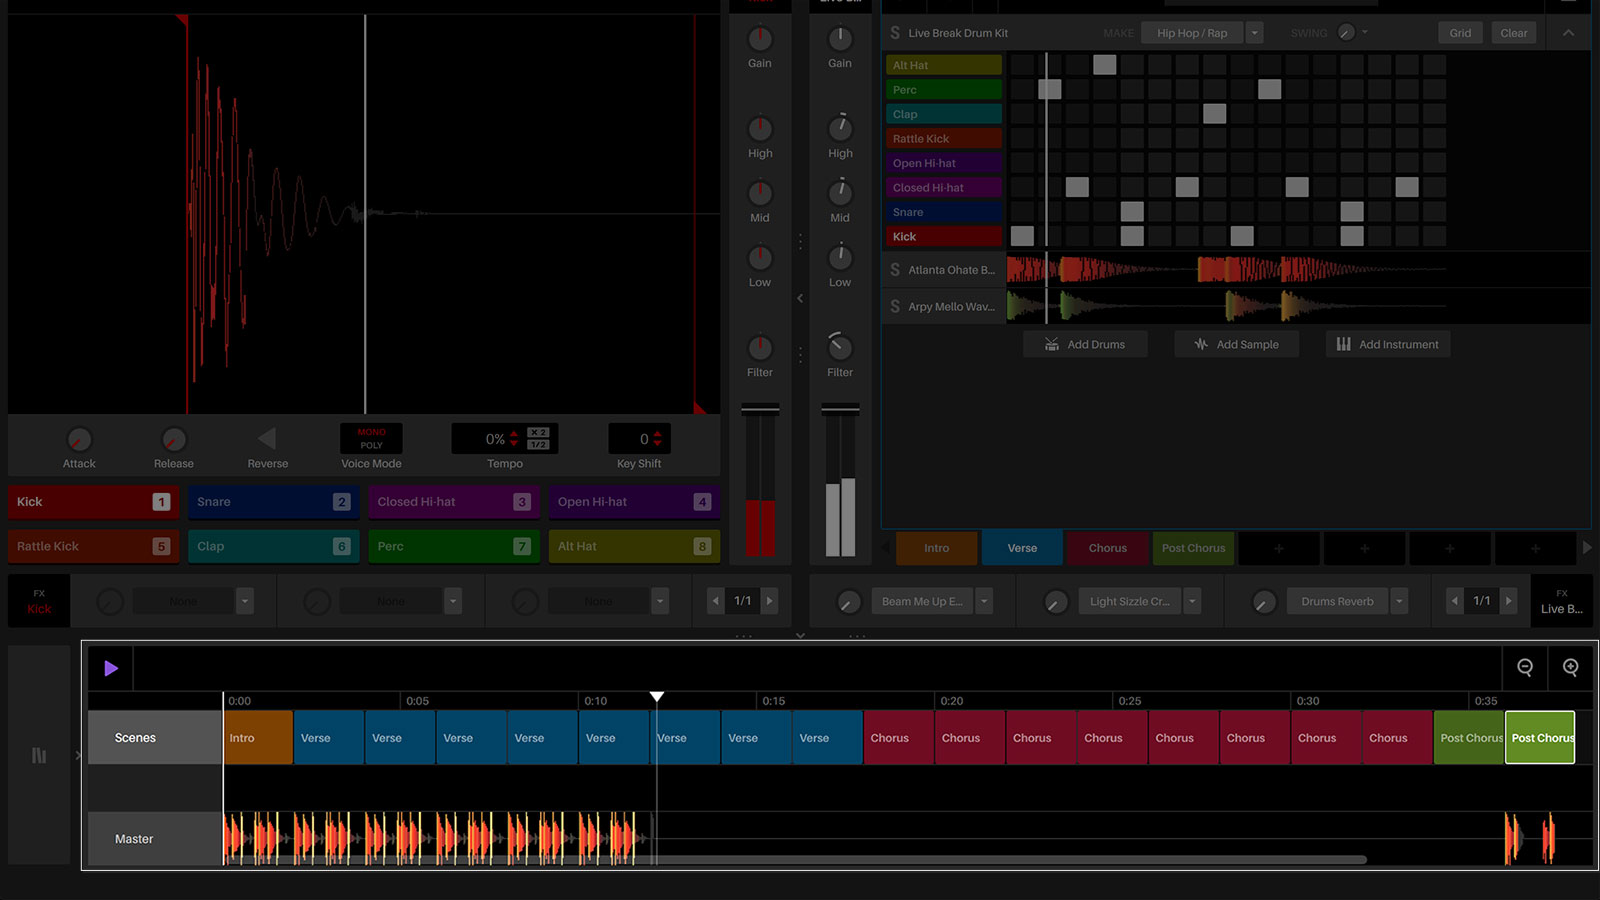The image size is (1600, 900).
Task: Go to next Kick FX page
Action: [x=769, y=601]
